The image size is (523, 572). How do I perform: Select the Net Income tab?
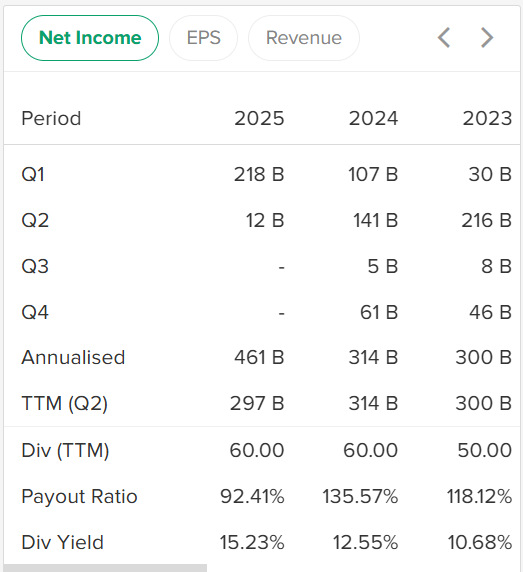(90, 38)
